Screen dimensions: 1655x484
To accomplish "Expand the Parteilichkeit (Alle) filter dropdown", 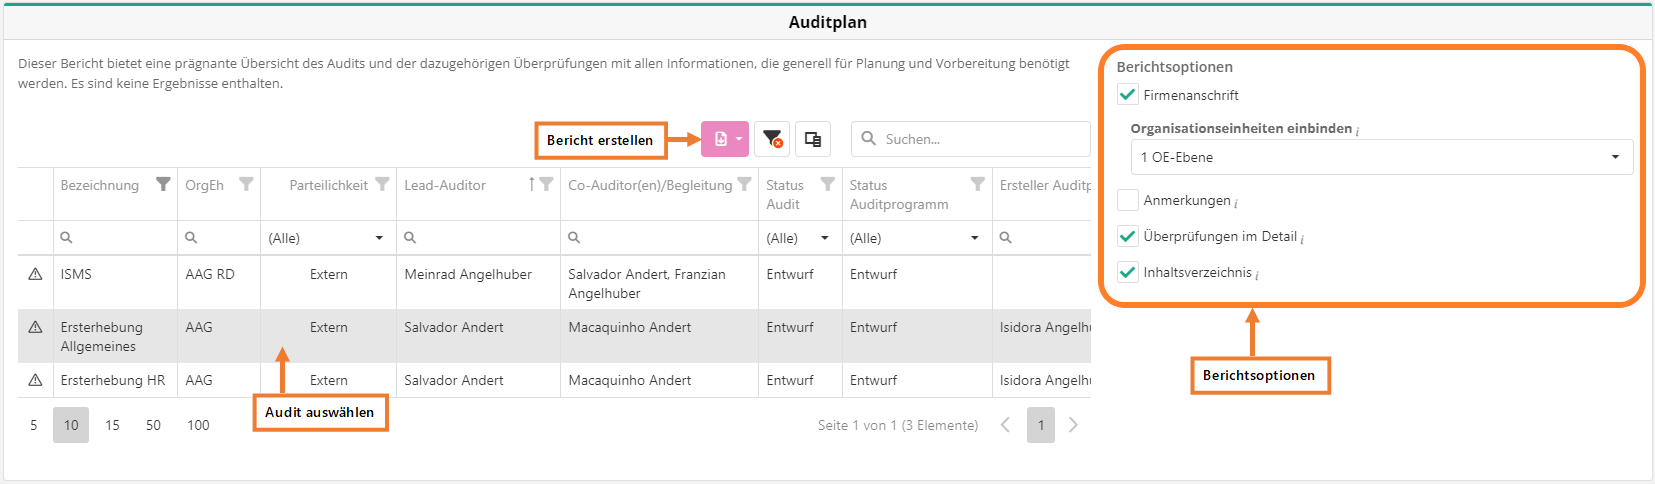I will [326, 238].
